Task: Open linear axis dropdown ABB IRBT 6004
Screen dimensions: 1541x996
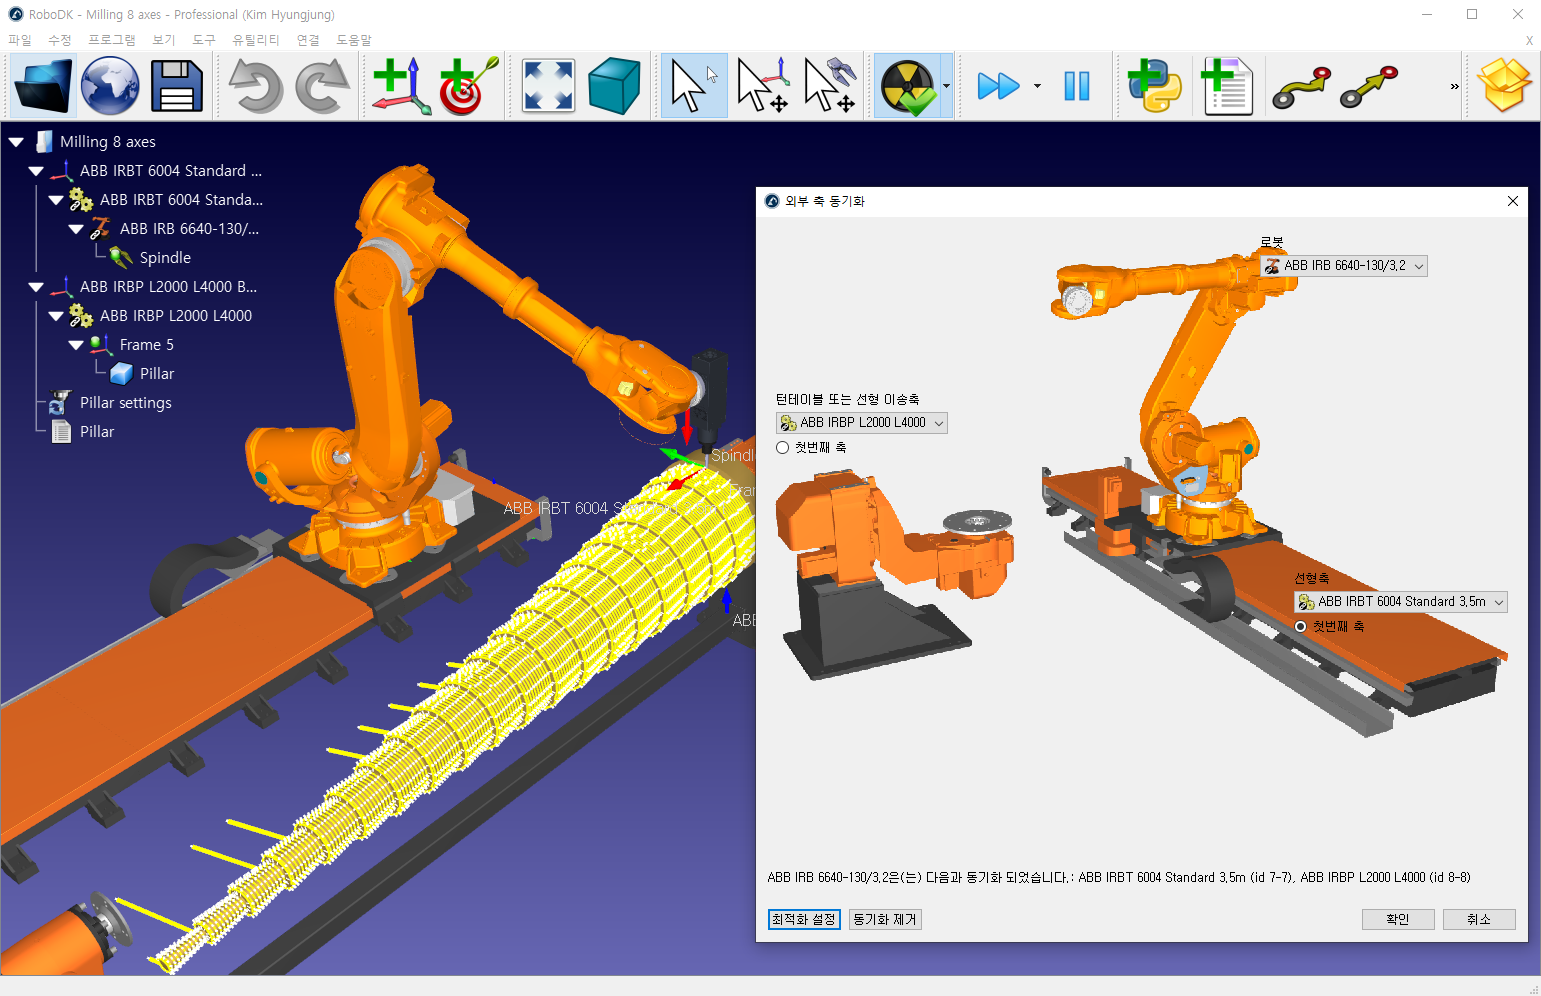Action: [1401, 602]
